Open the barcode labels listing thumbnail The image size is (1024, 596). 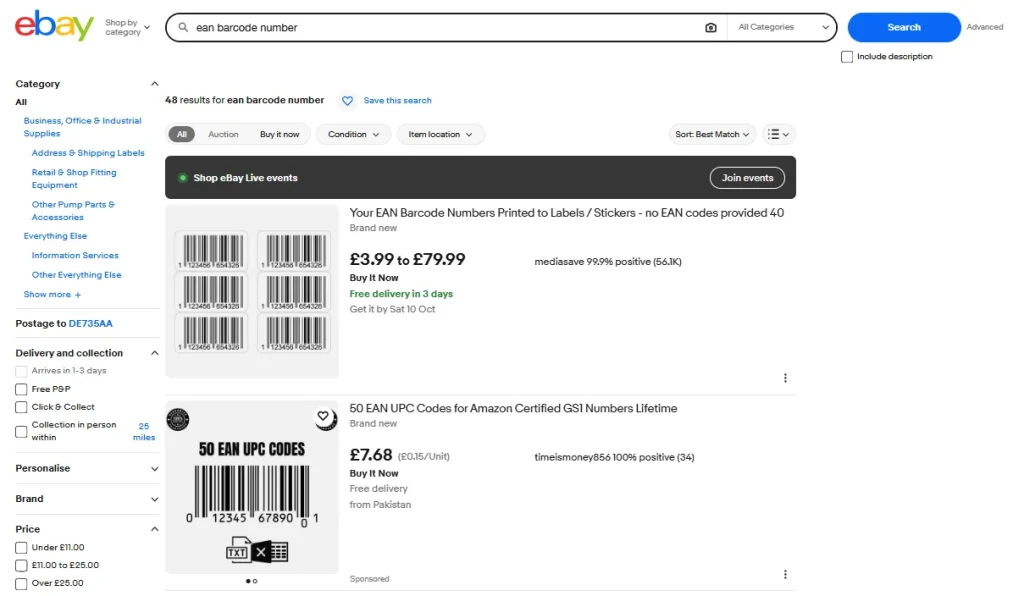(252, 291)
